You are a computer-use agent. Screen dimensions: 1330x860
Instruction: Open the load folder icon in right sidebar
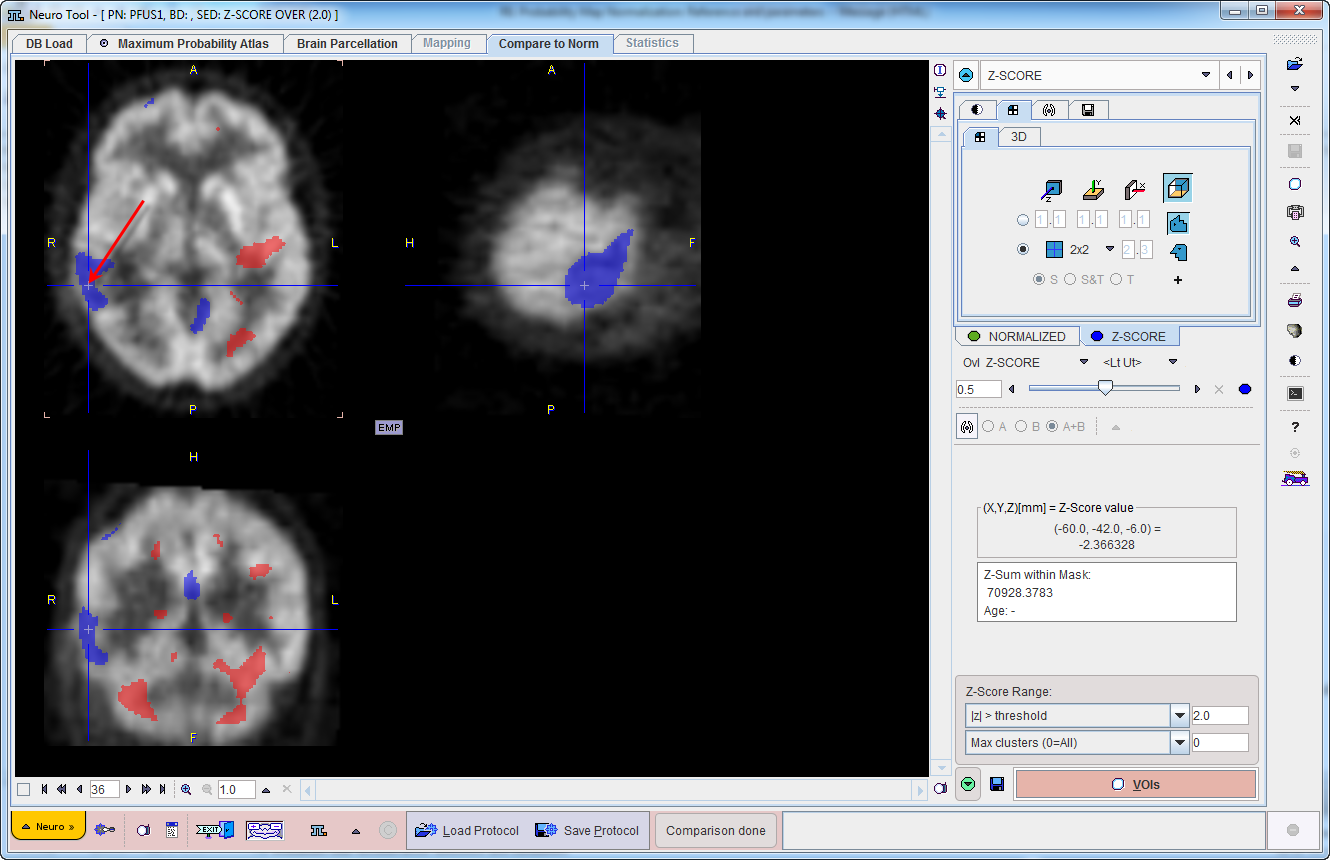1295,64
